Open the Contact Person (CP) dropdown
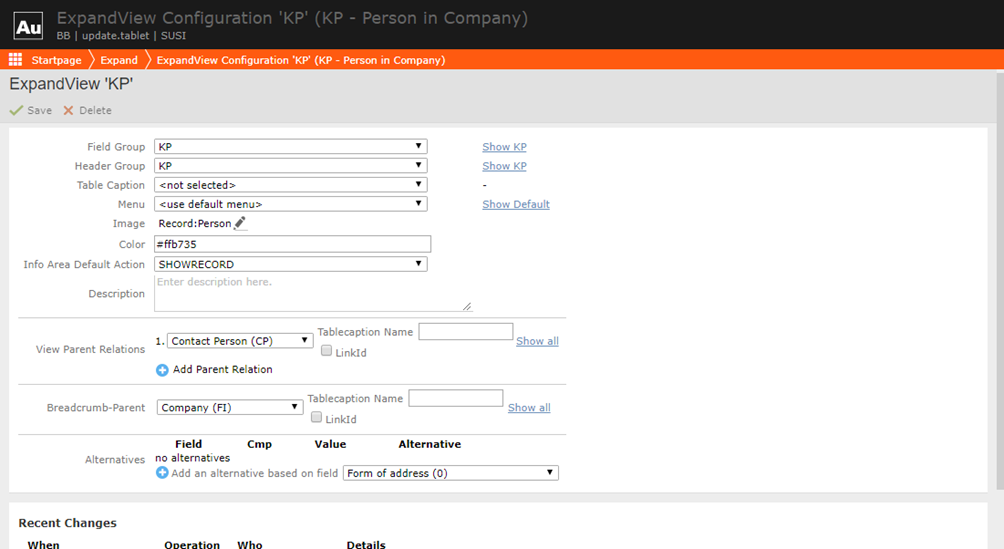The width and height of the screenshot is (1004, 549). pos(240,341)
